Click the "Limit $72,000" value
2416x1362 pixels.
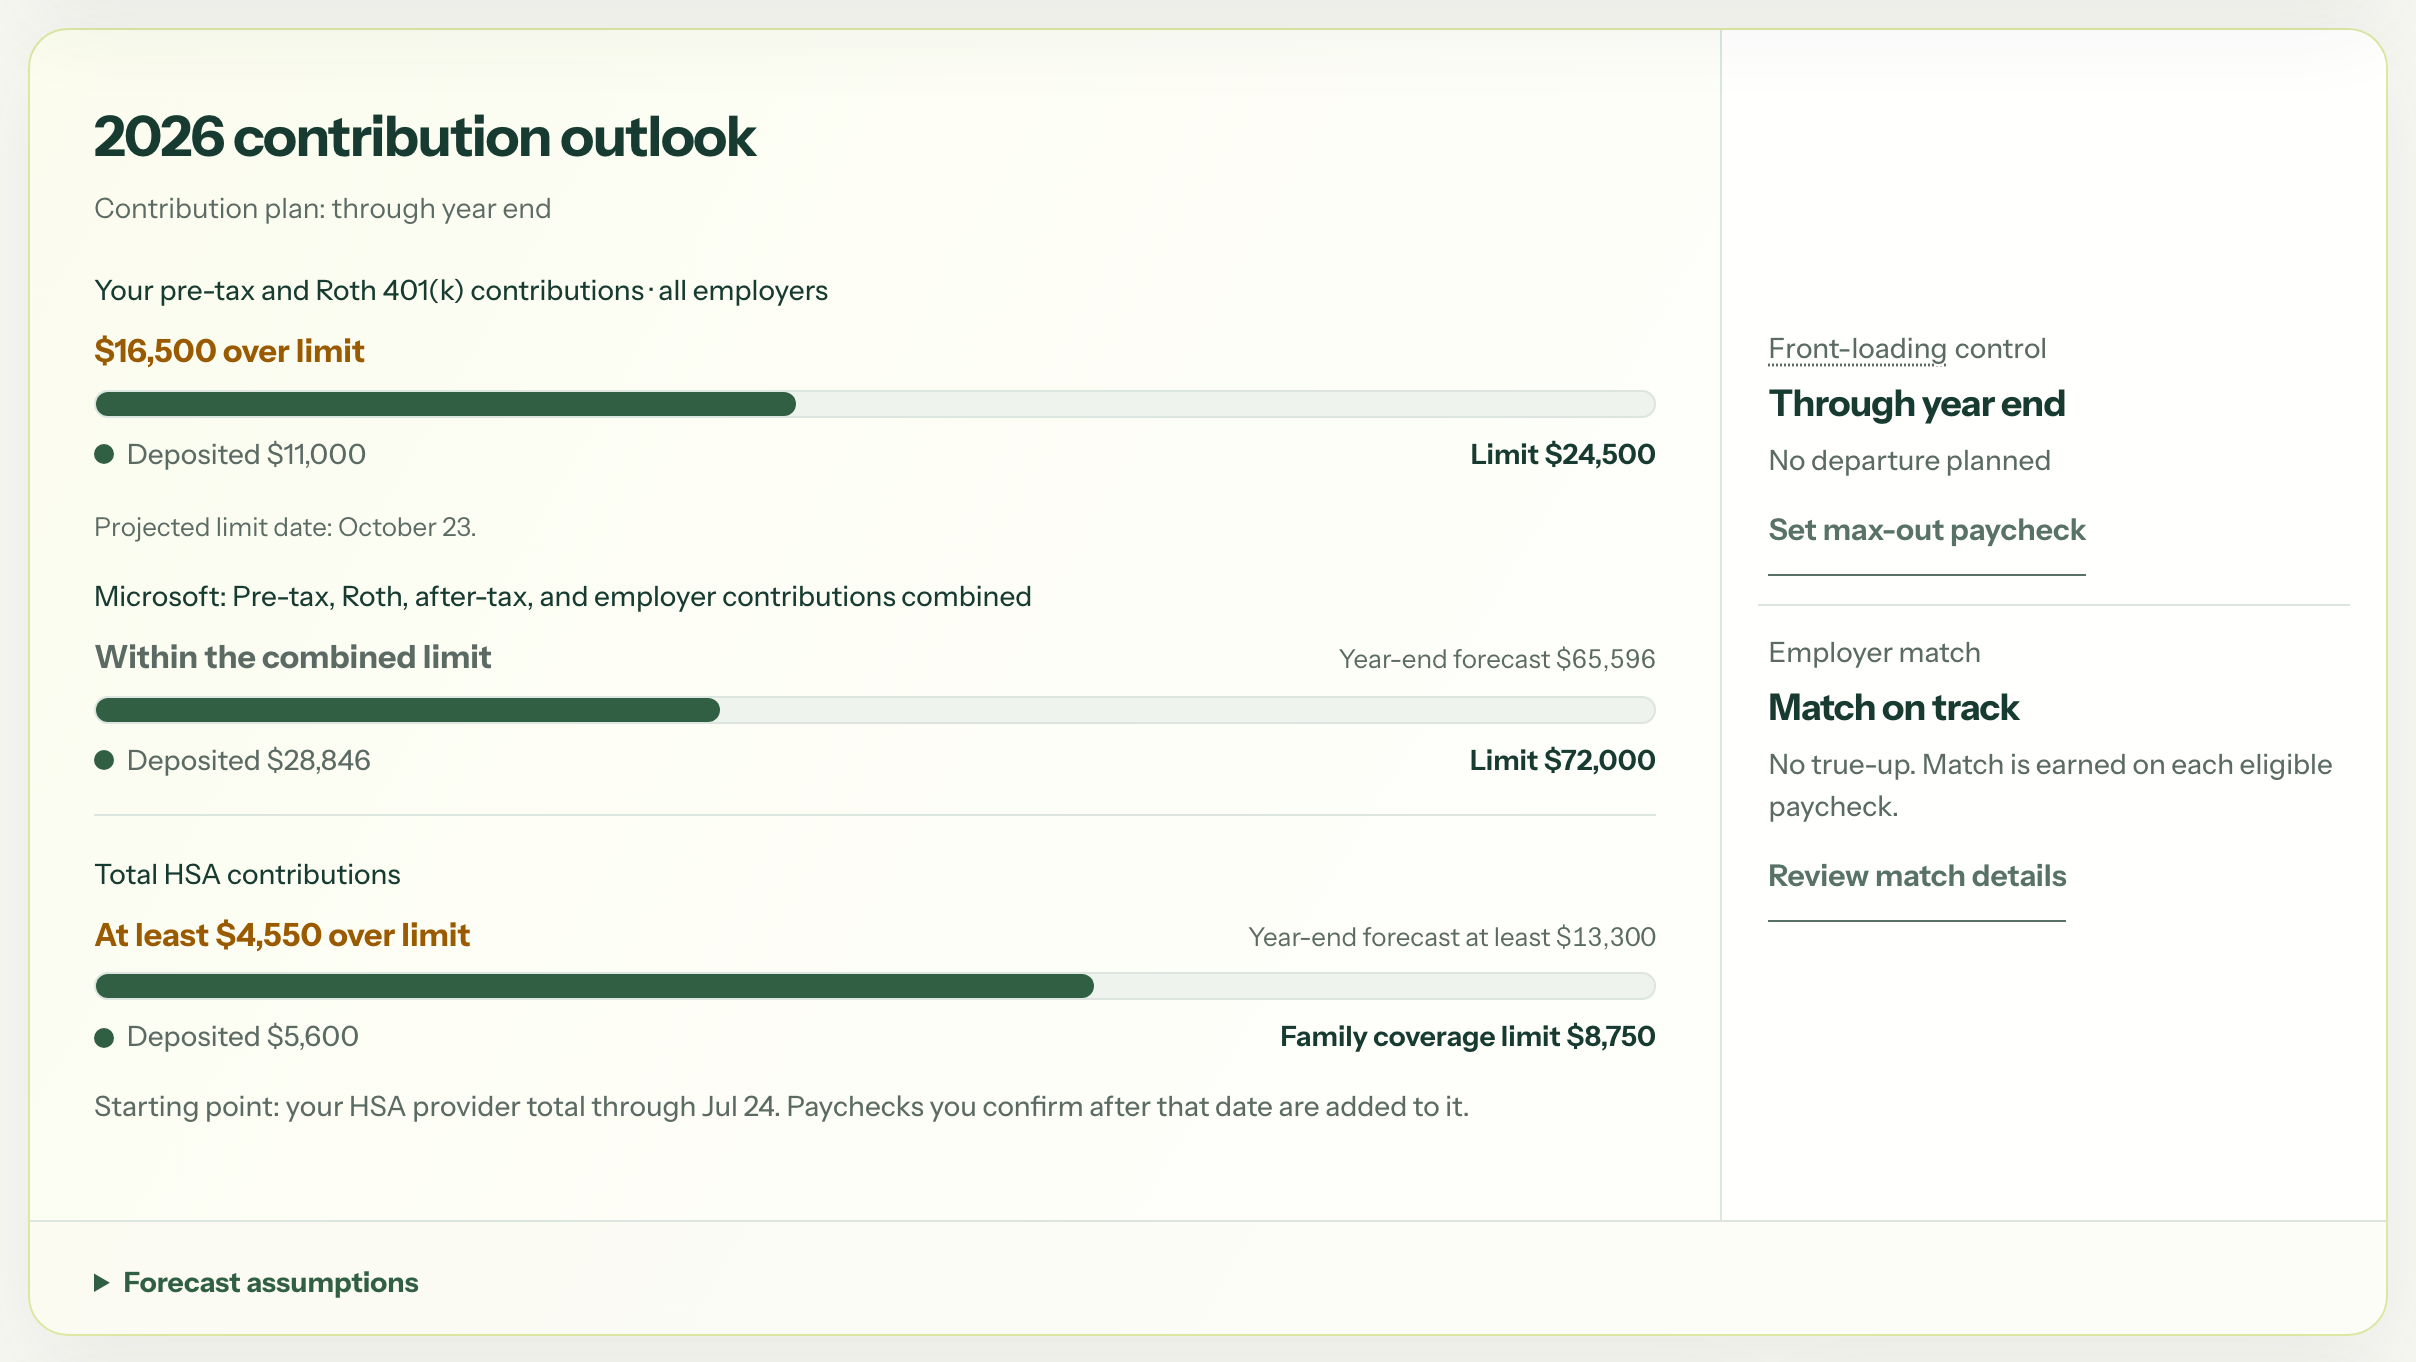click(x=1562, y=760)
